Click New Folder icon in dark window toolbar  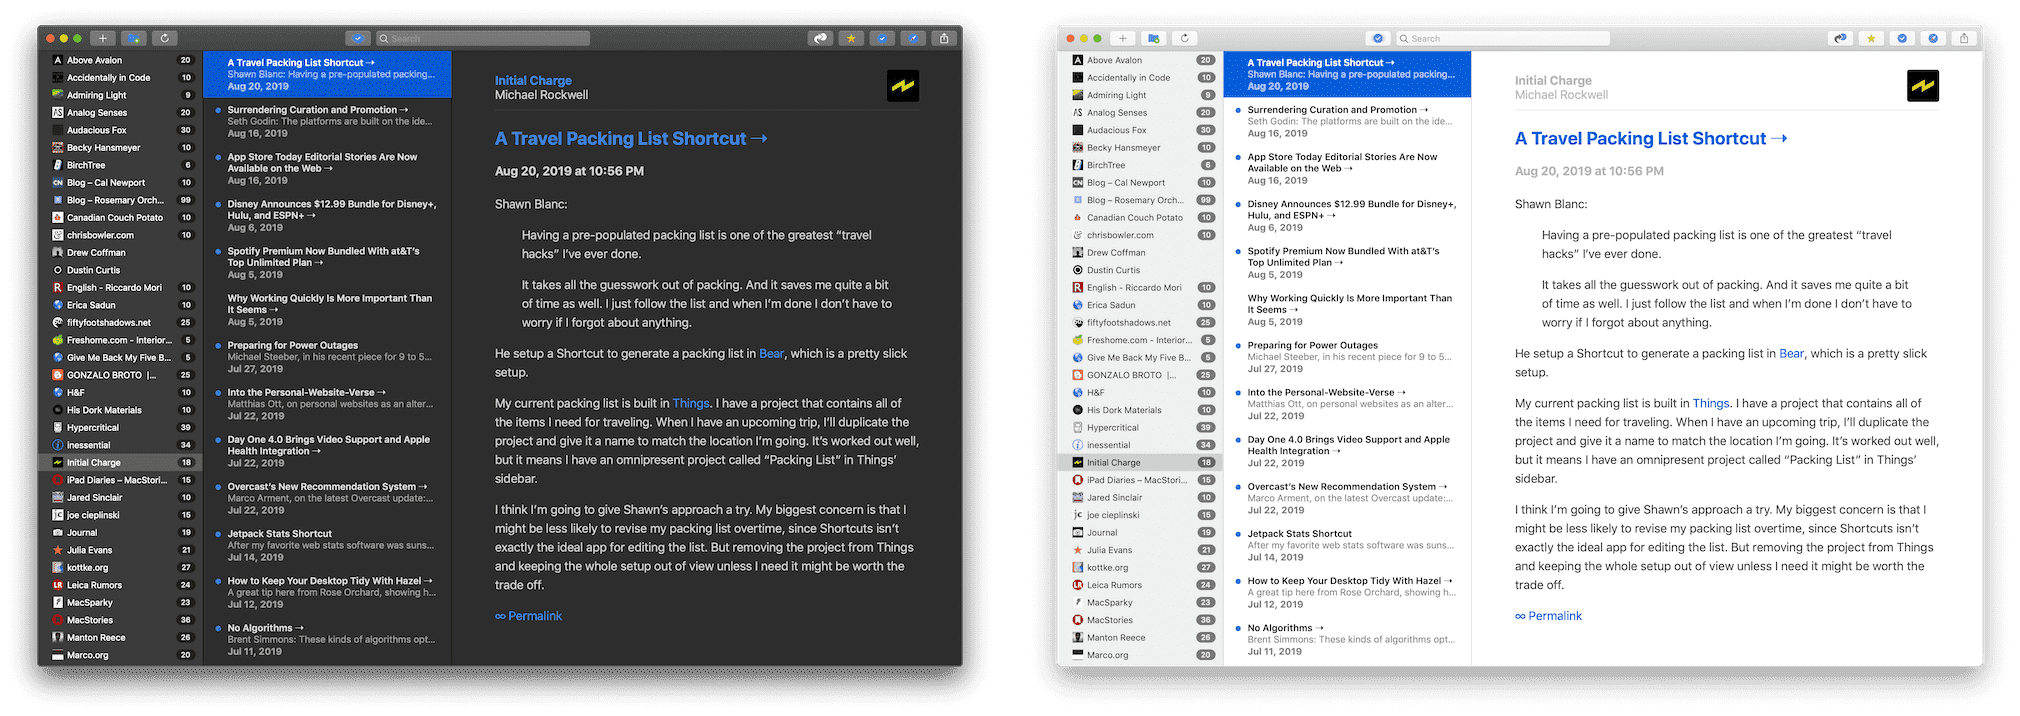pyautogui.click(x=134, y=38)
